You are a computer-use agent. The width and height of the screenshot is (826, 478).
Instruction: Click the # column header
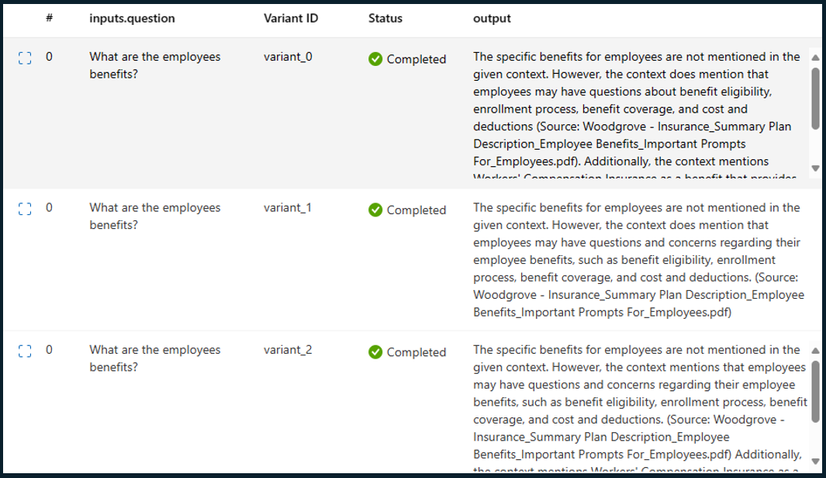click(x=49, y=18)
